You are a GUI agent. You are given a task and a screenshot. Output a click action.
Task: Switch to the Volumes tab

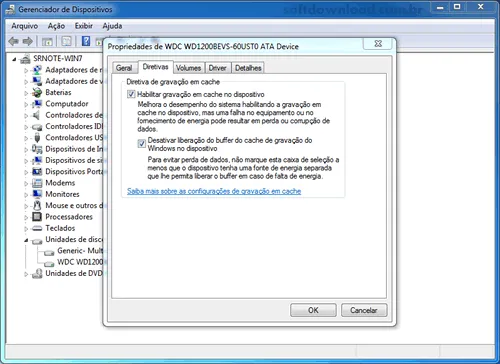point(189,68)
